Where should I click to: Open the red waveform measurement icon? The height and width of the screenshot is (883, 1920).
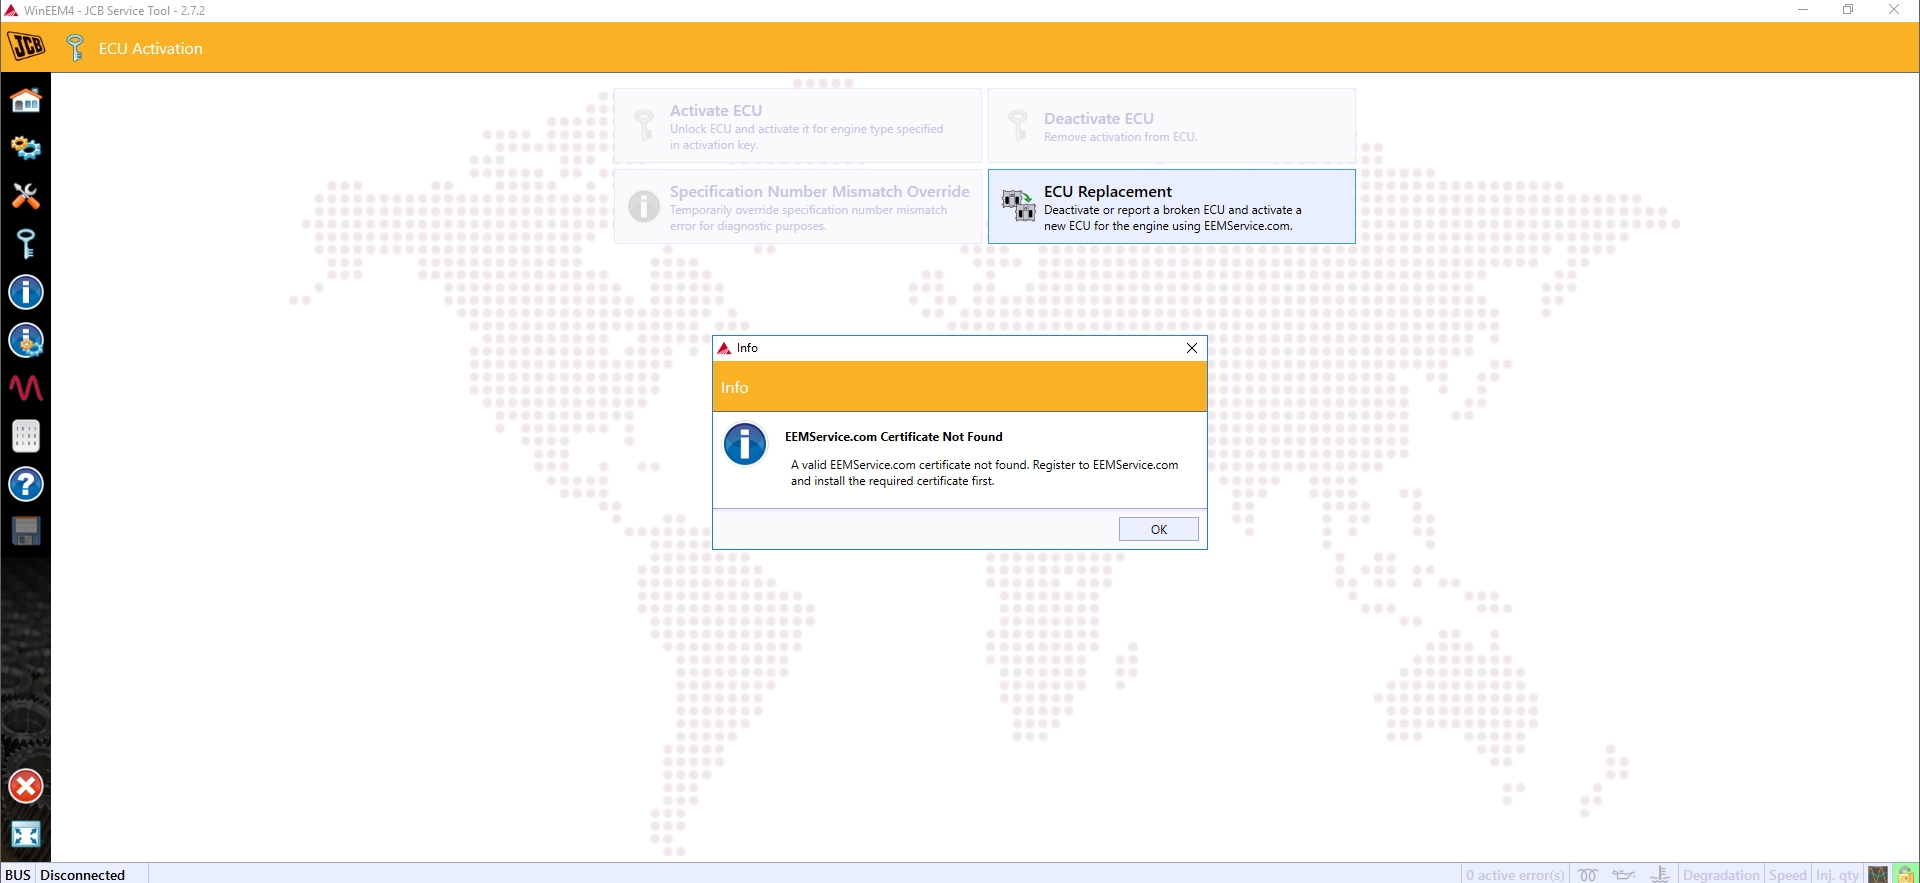pos(26,388)
